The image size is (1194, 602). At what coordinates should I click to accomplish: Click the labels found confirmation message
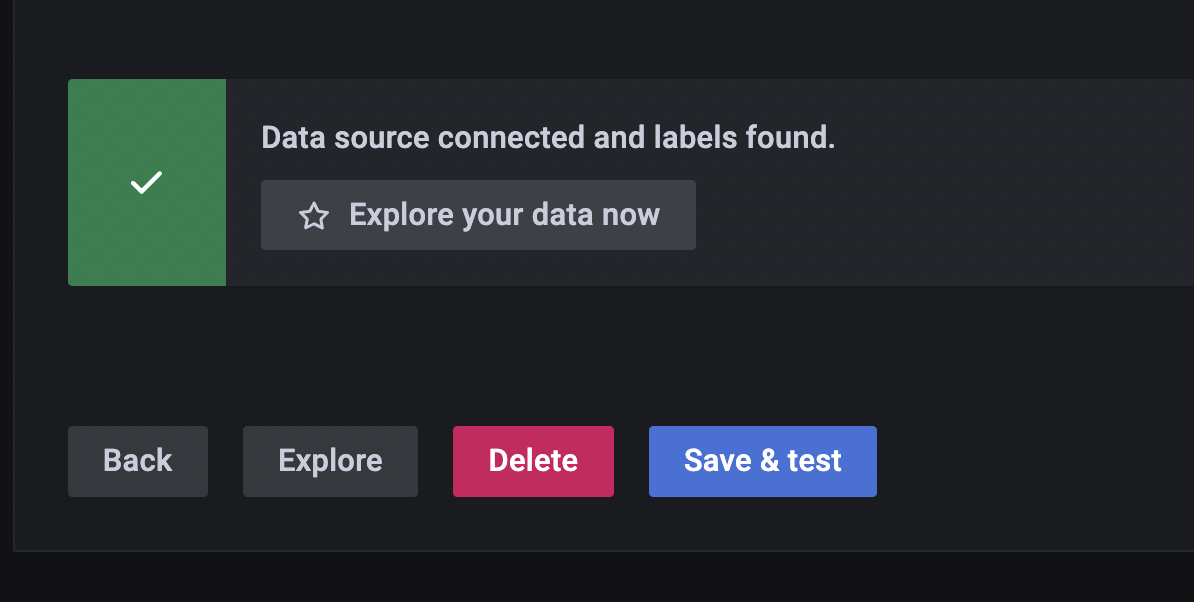click(546, 137)
